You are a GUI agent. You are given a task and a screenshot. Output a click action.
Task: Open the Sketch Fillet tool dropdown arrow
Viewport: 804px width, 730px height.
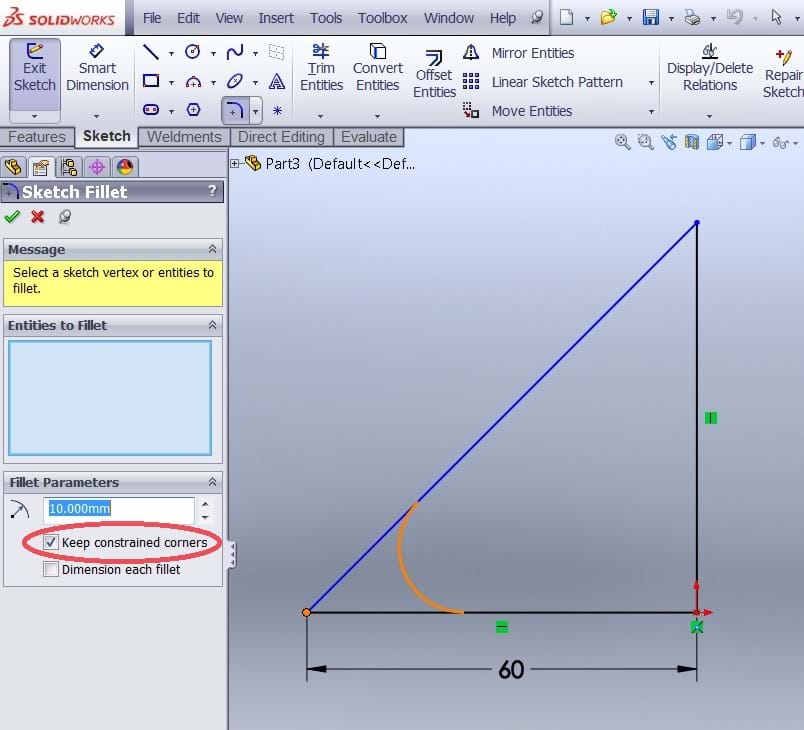coord(256,111)
